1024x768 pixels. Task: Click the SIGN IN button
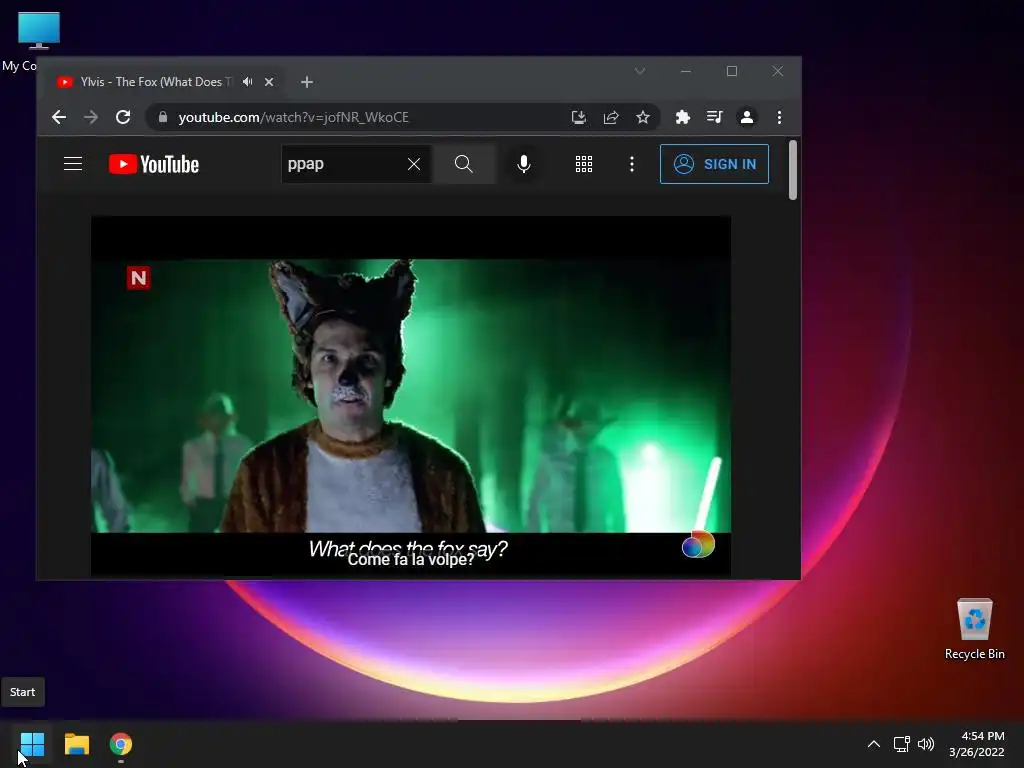[714, 164]
